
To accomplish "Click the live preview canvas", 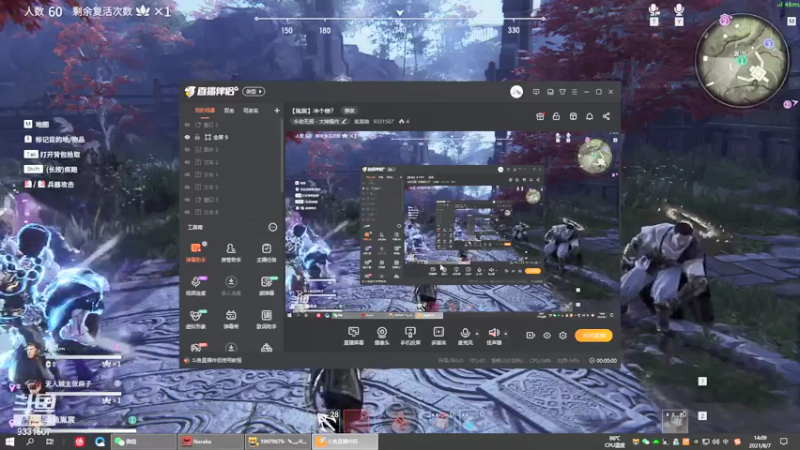I will coord(452,226).
